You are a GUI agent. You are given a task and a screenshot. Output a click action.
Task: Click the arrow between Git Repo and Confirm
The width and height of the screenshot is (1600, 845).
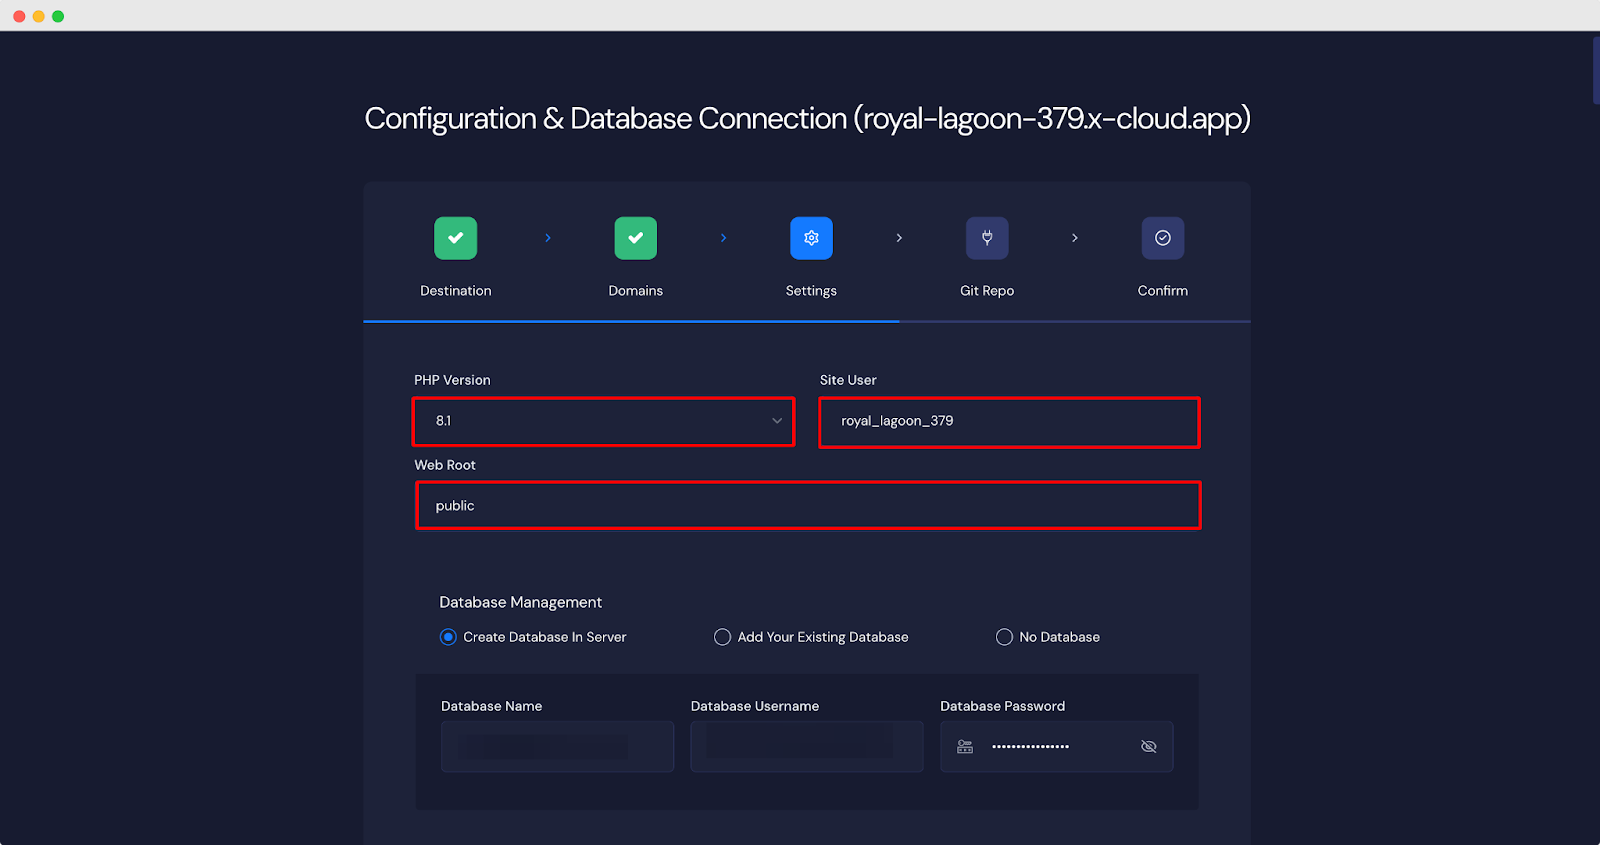click(1075, 238)
